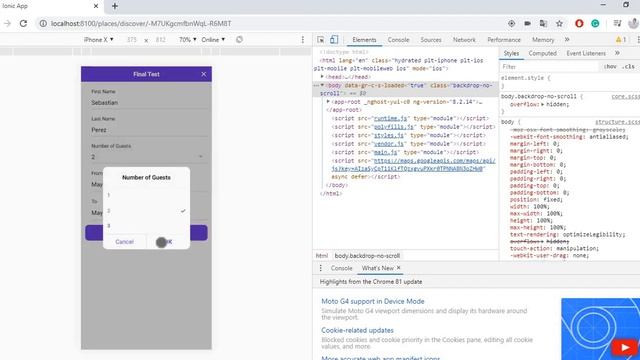The image size is (640, 360).
Task: Open the Cookie-related updates link
Action: pos(357,330)
